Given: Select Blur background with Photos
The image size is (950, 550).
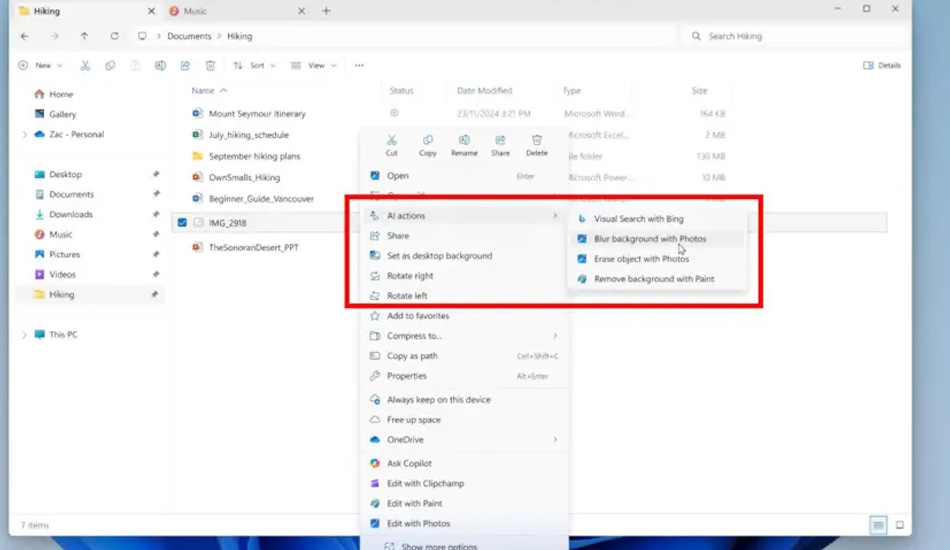Looking at the screenshot, I should click(657, 239).
